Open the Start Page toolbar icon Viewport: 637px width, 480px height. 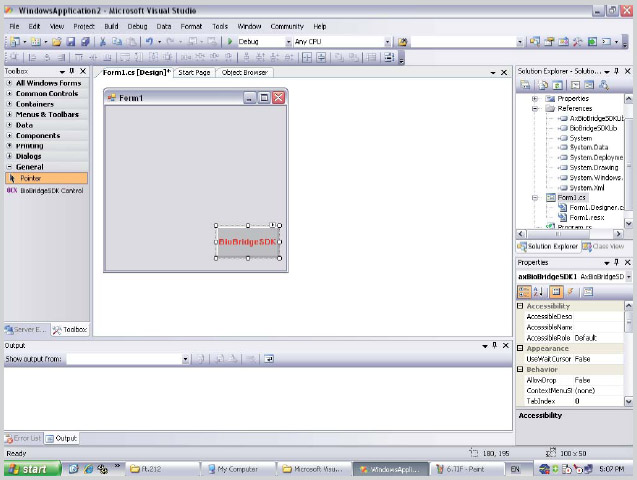pos(592,41)
